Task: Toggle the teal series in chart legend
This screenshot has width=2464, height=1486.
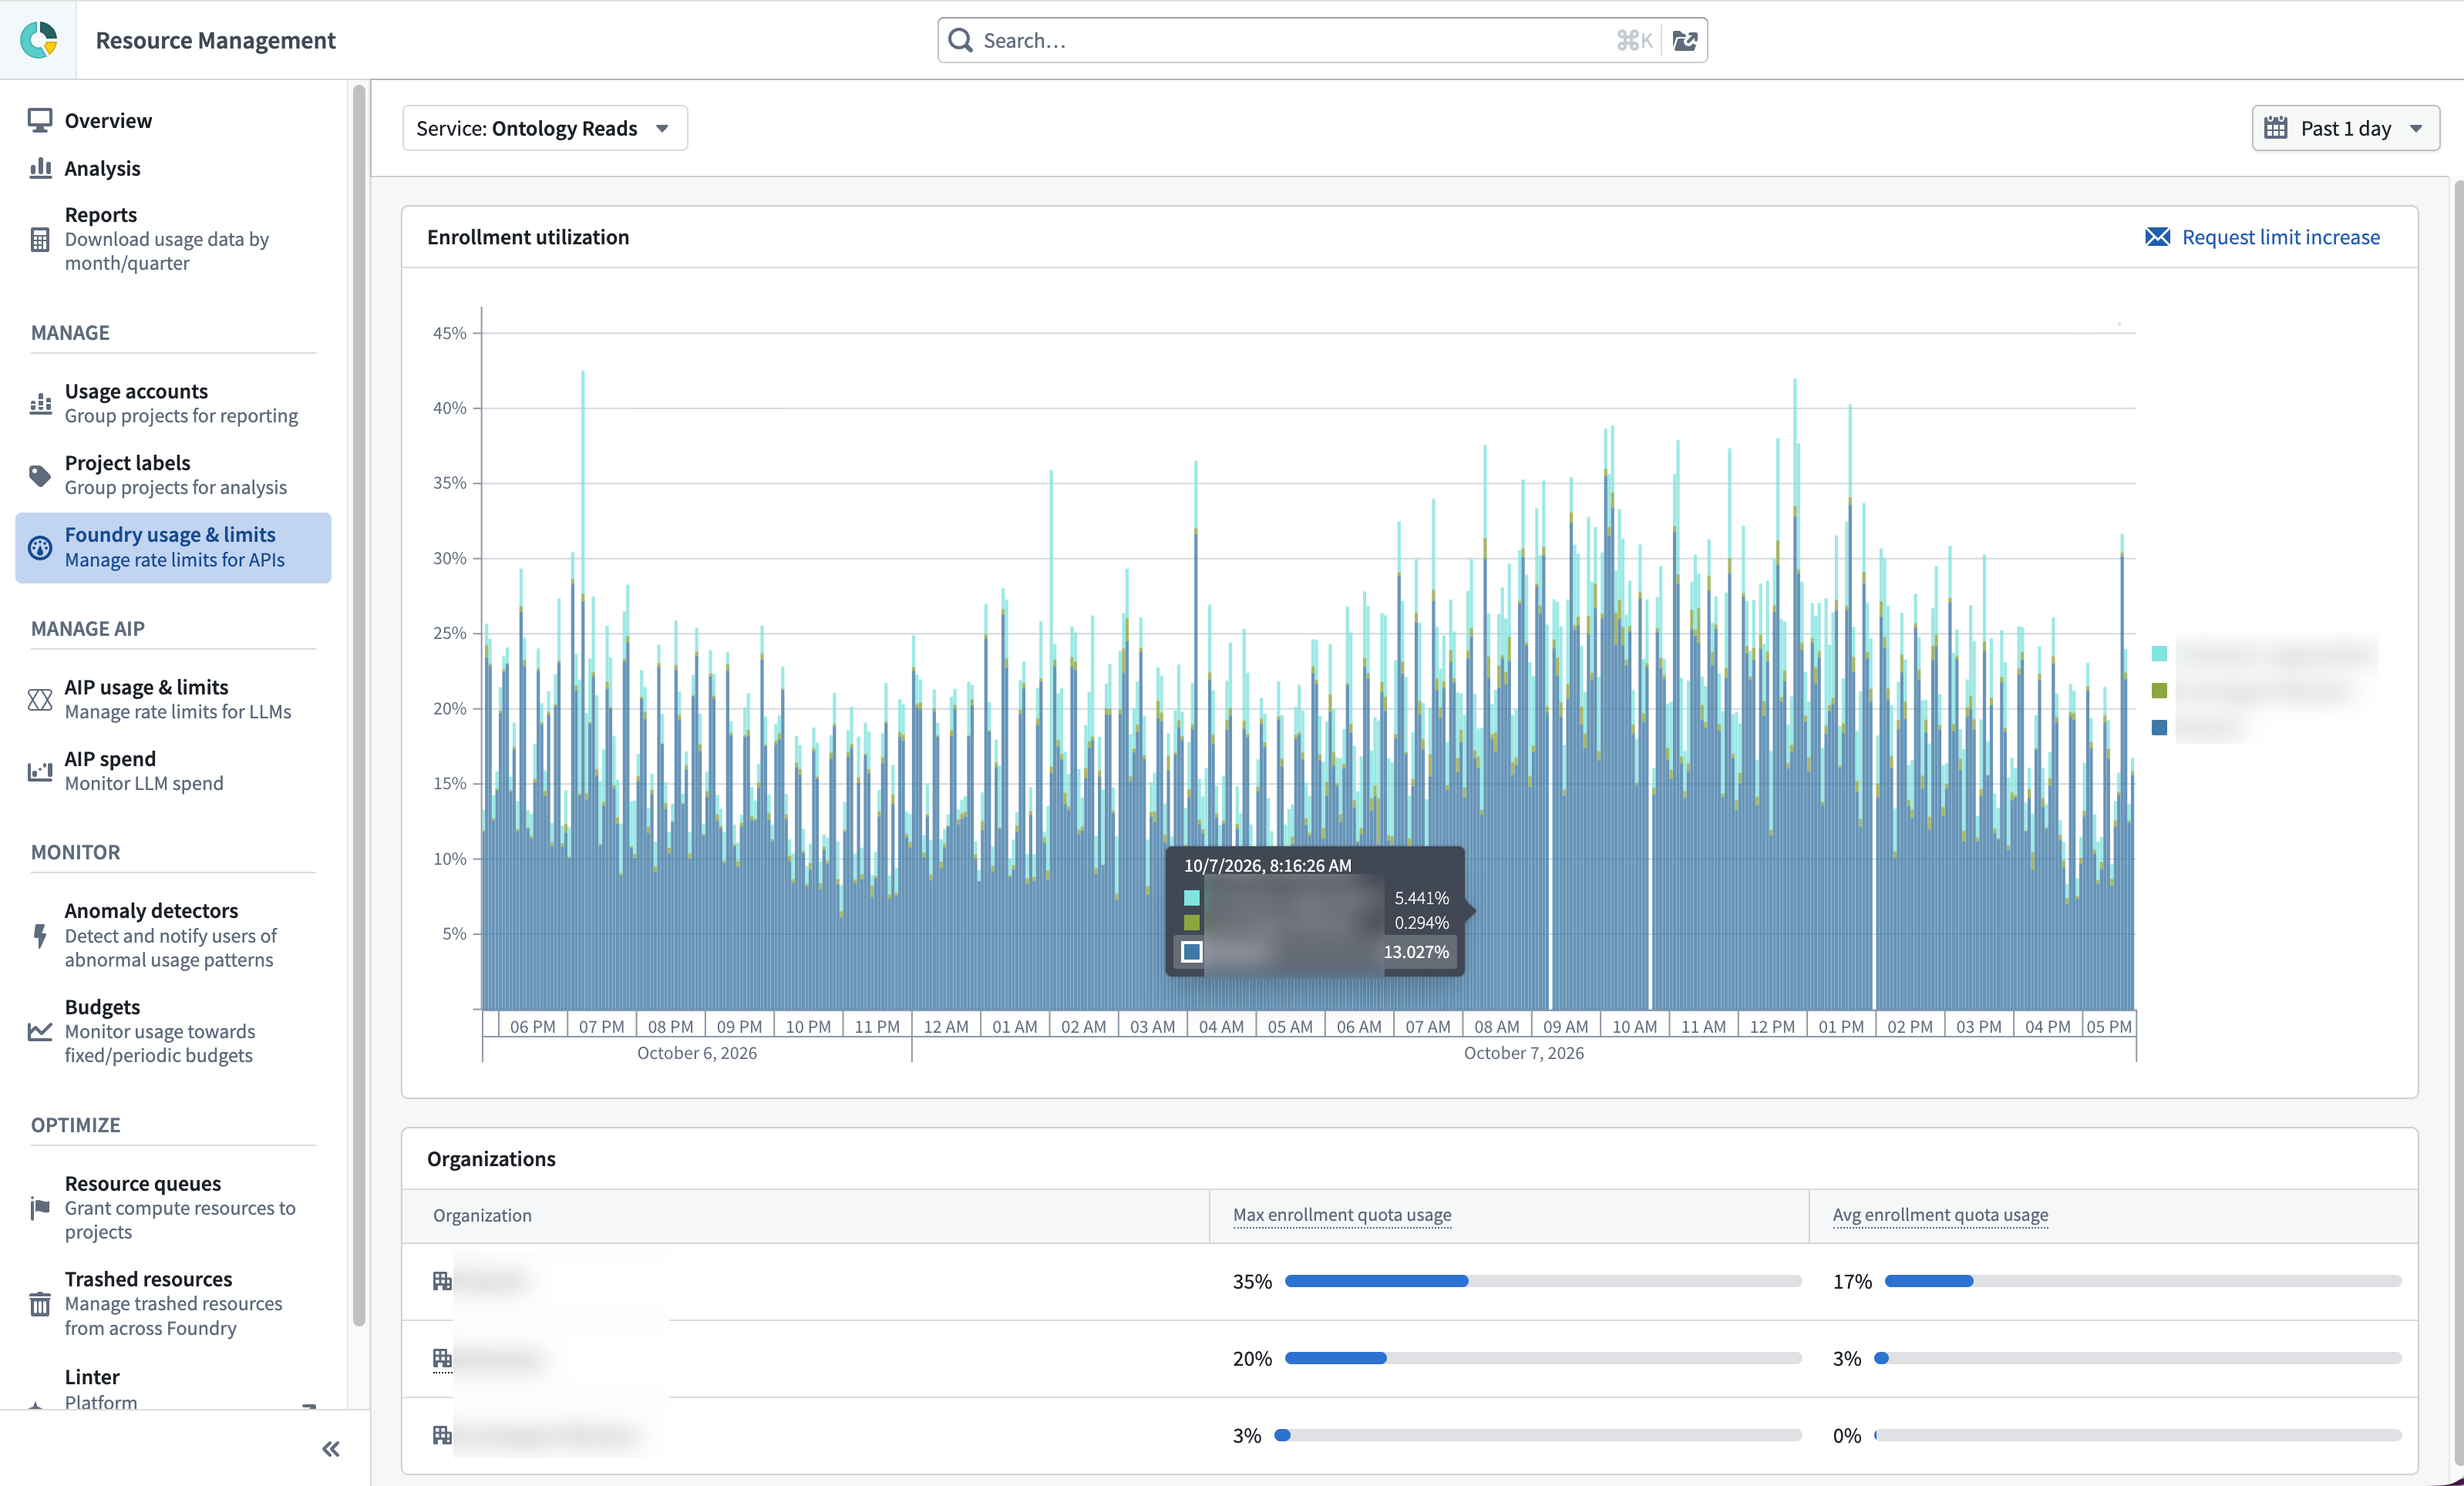Action: pyautogui.click(x=2159, y=654)
